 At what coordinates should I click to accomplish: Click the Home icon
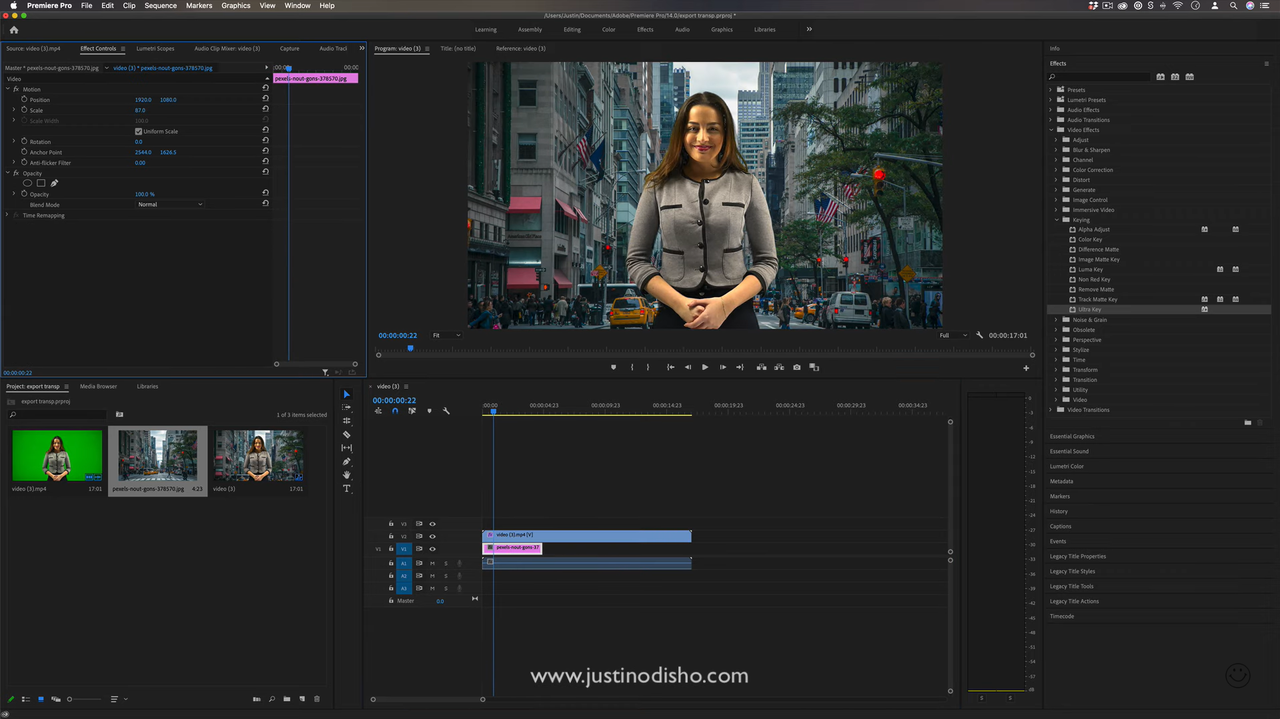click(x=14, y=29)
